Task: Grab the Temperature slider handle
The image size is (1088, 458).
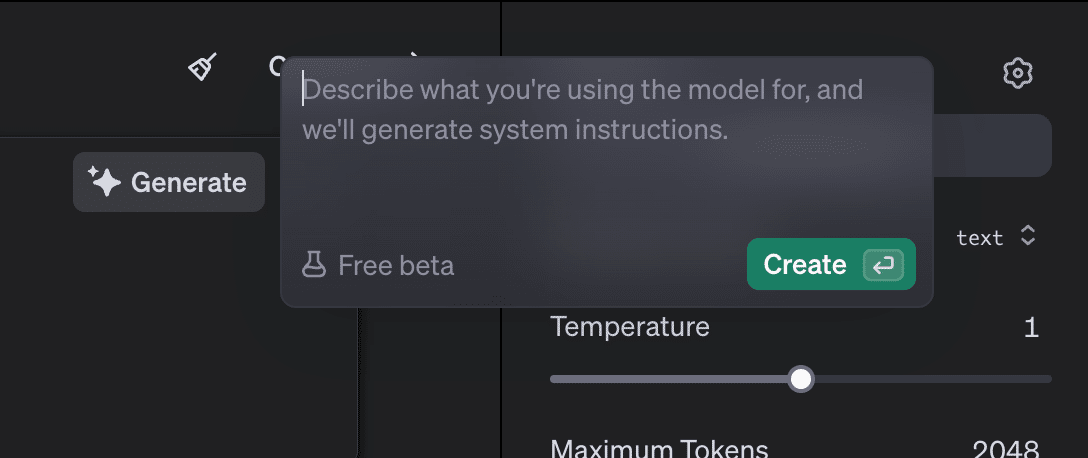Action: coord(801,379)
